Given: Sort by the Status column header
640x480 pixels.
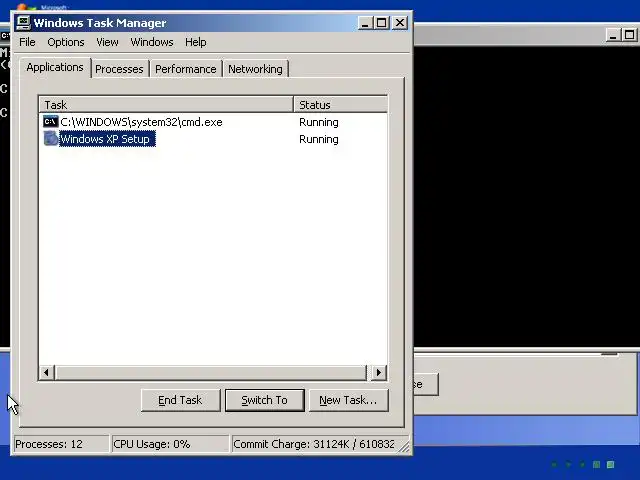Looking at the screenshot, I should pyautogui.click(x=340, y=104).
